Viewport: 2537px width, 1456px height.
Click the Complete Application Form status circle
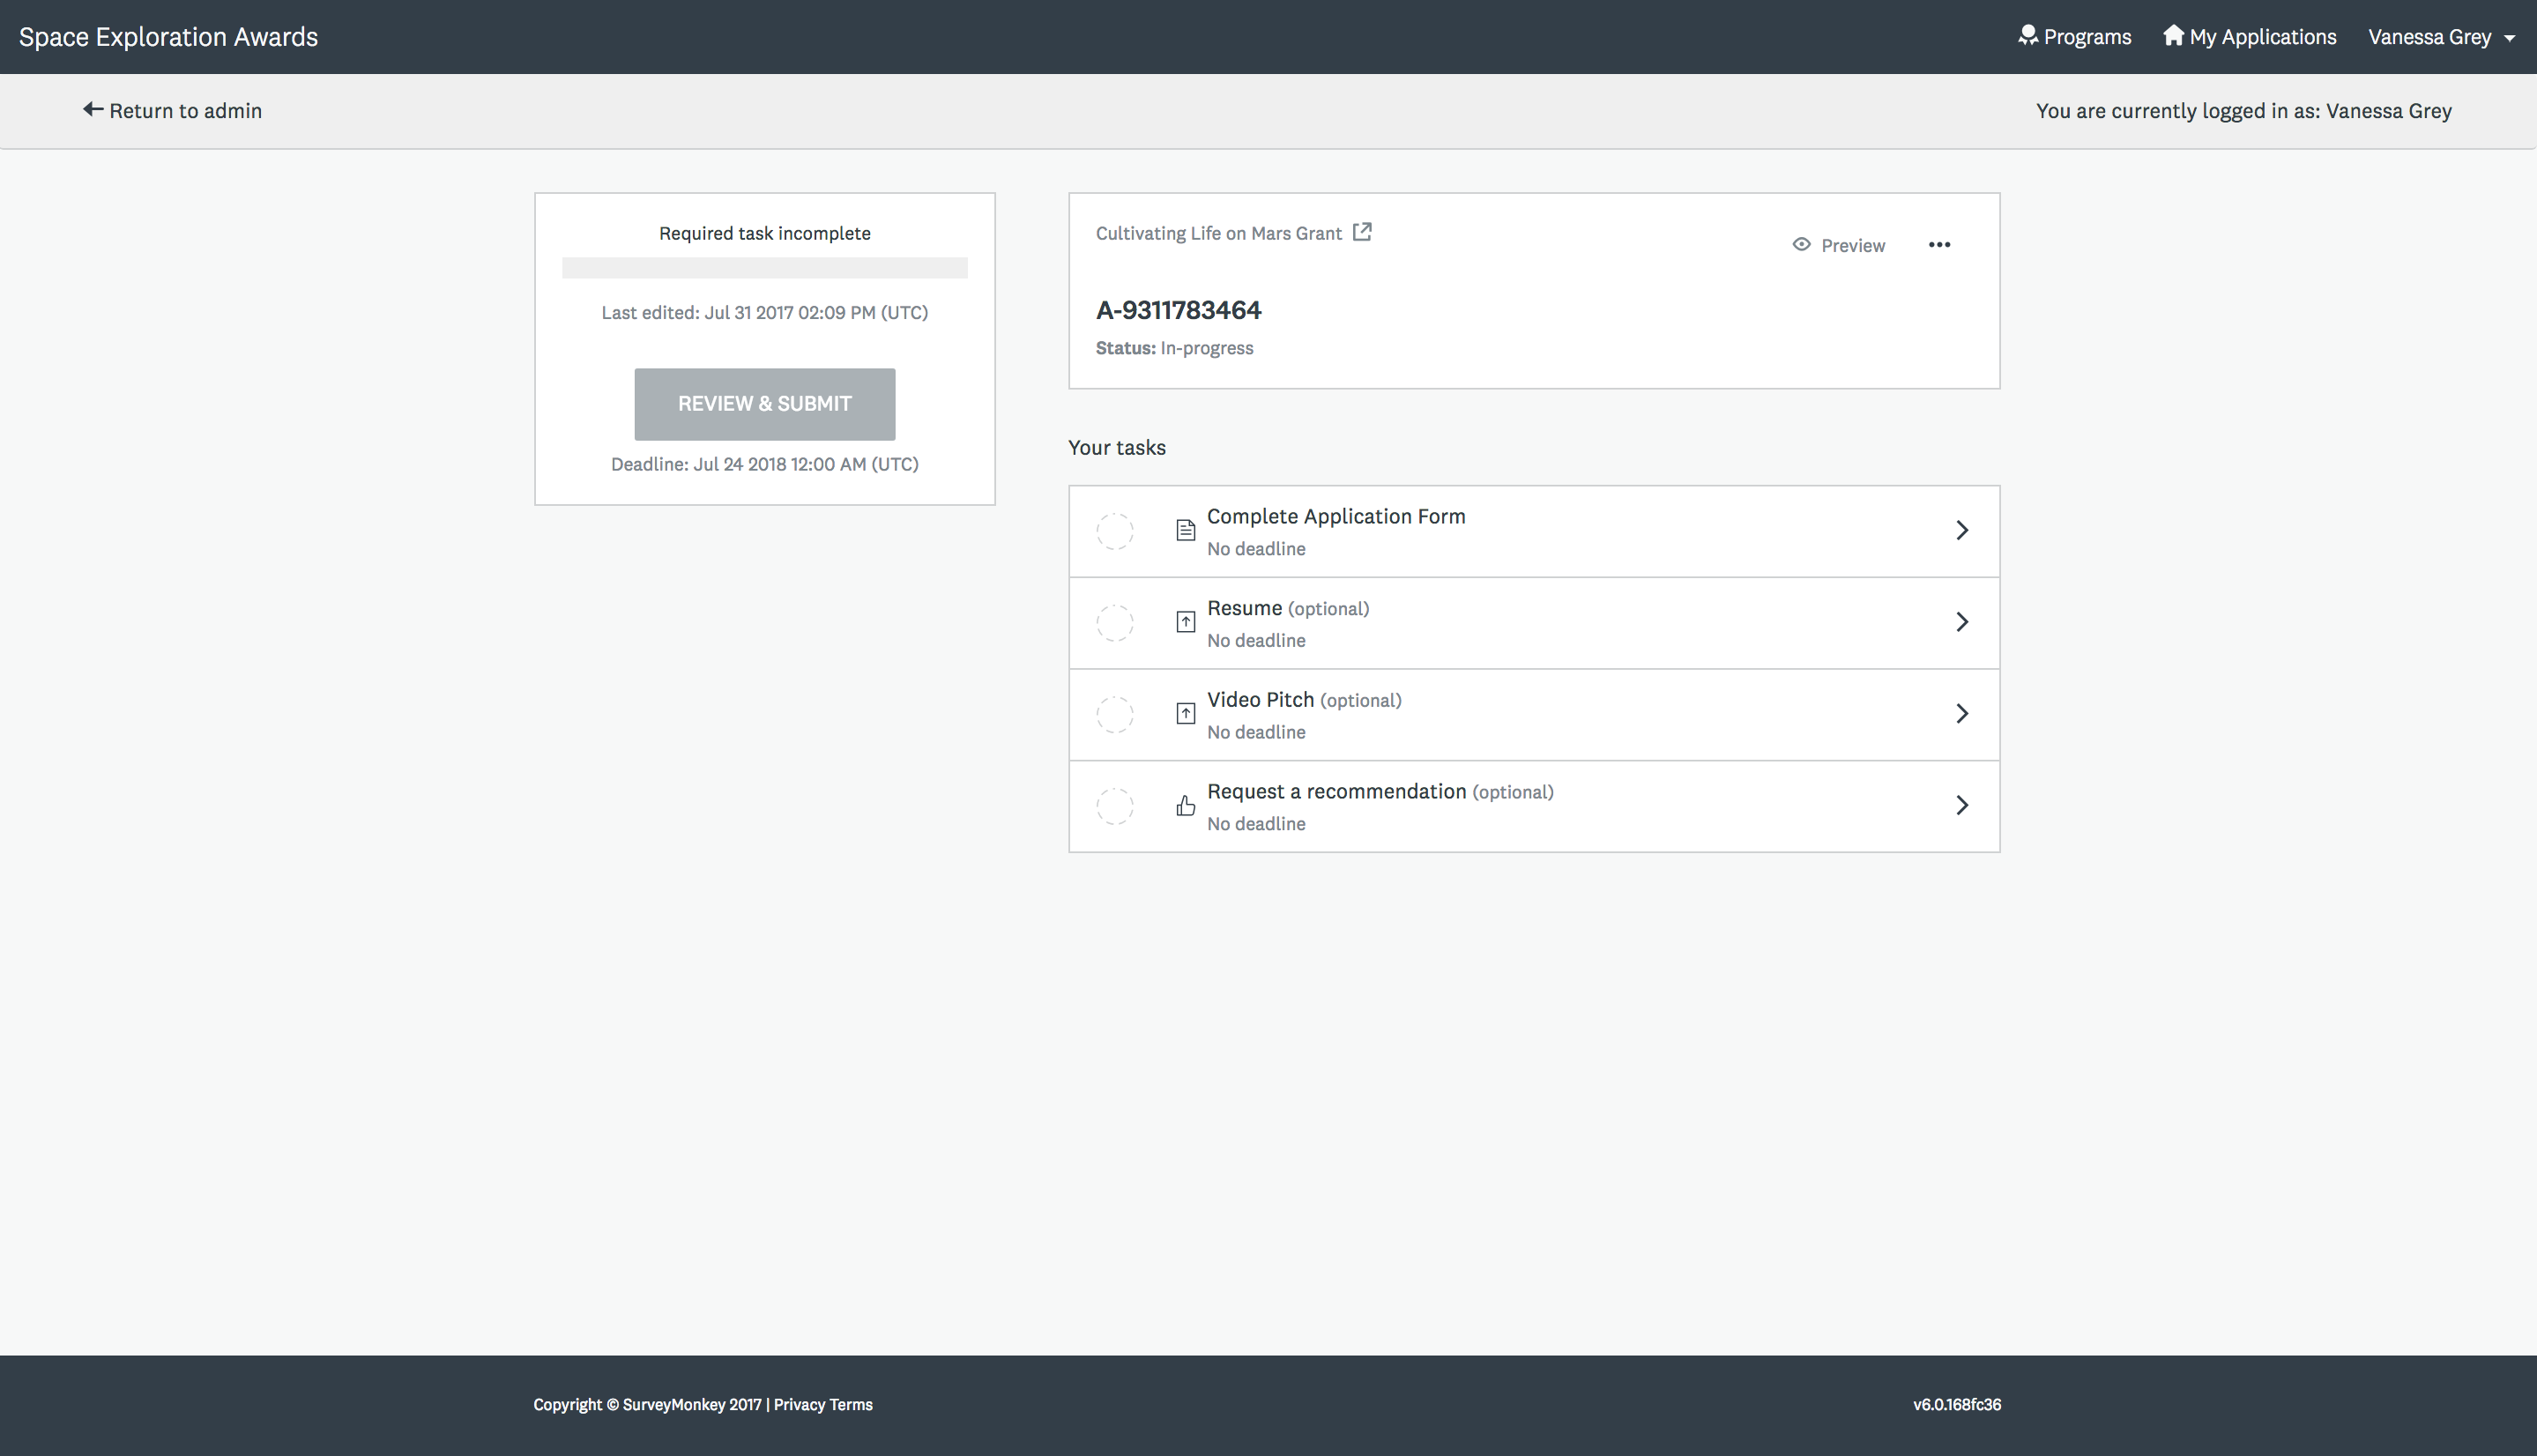click(x=1114, y=531)
